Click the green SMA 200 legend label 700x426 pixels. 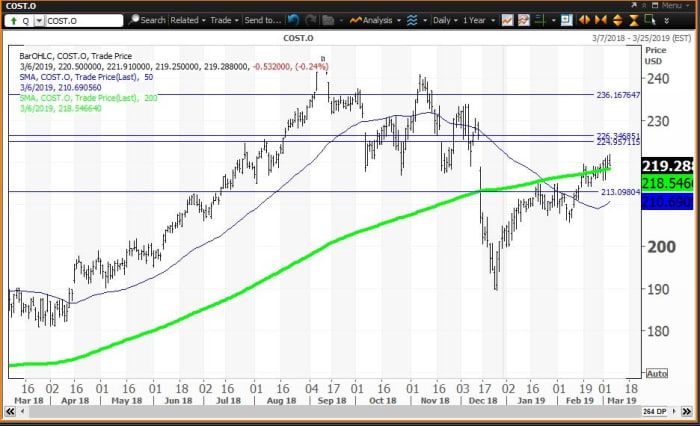(x=88, y=97)
